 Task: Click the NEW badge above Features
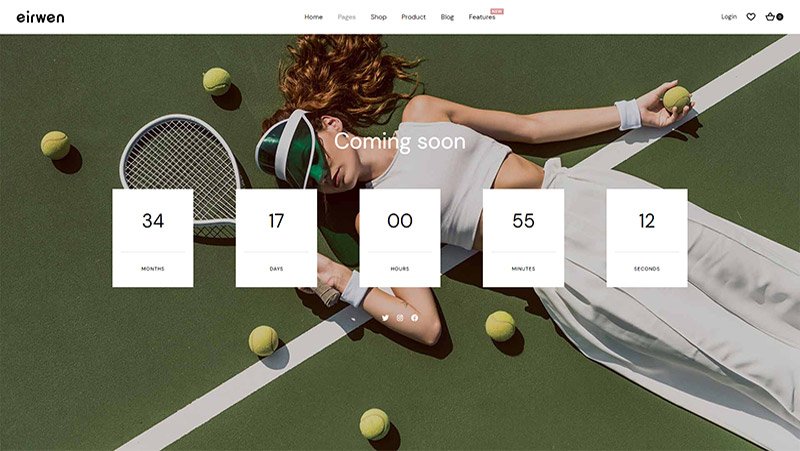coord(497,11)
